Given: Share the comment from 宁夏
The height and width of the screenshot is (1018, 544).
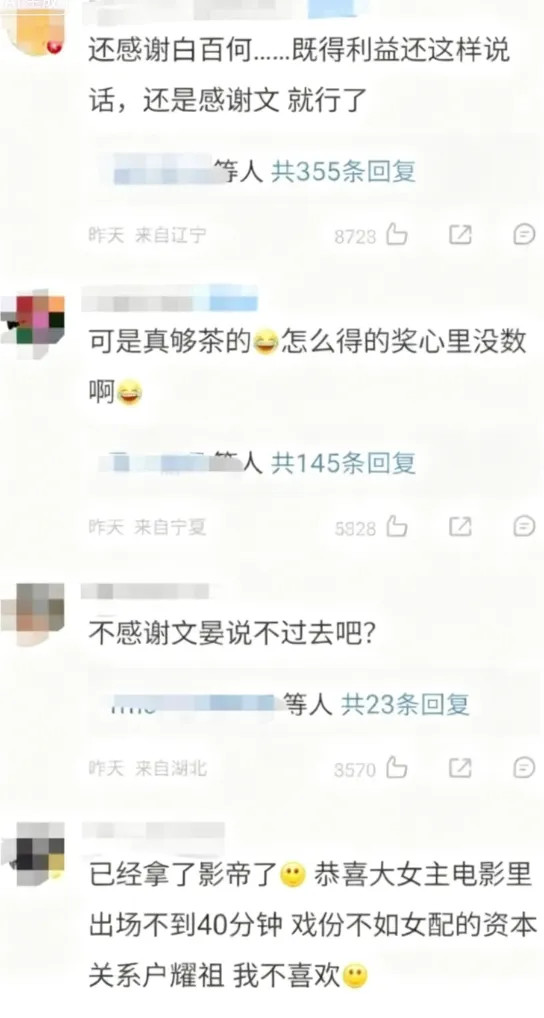Looking at the screenshot, I should (460, 527).
